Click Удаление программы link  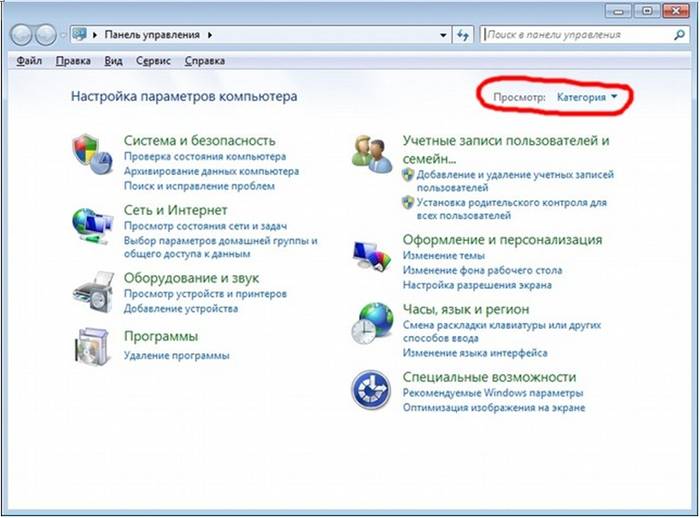[176, 355]
